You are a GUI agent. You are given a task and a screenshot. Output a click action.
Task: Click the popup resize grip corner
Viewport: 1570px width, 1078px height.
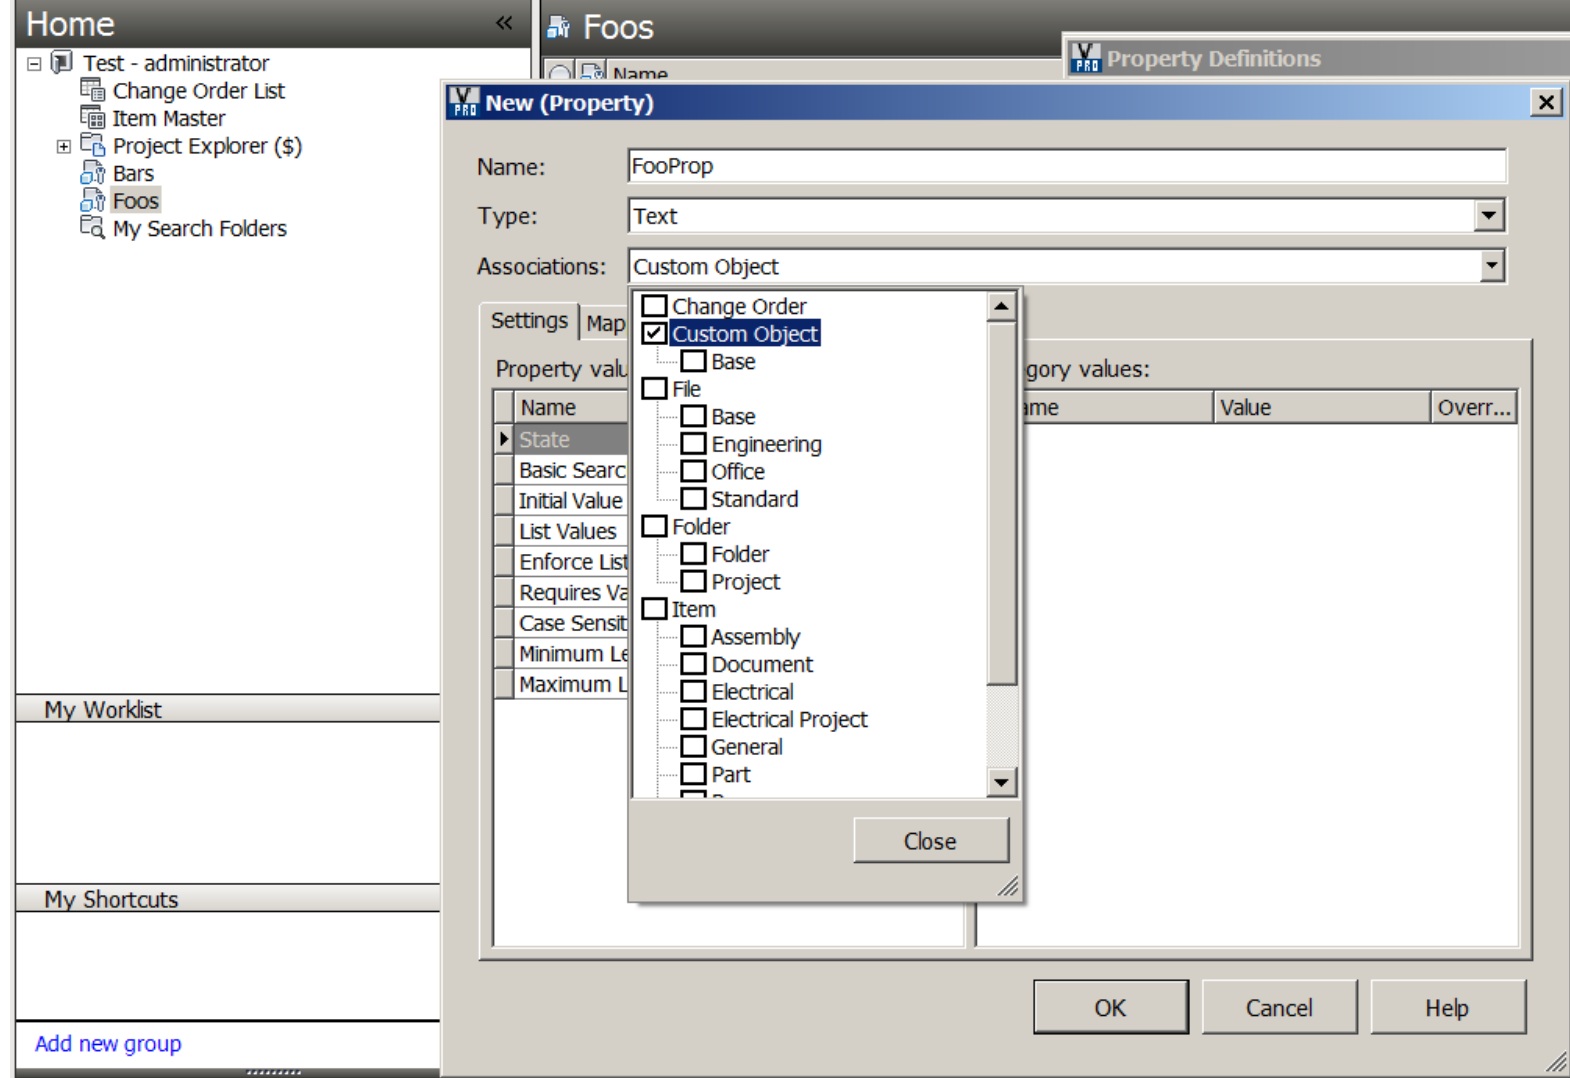pos(1008,886)
